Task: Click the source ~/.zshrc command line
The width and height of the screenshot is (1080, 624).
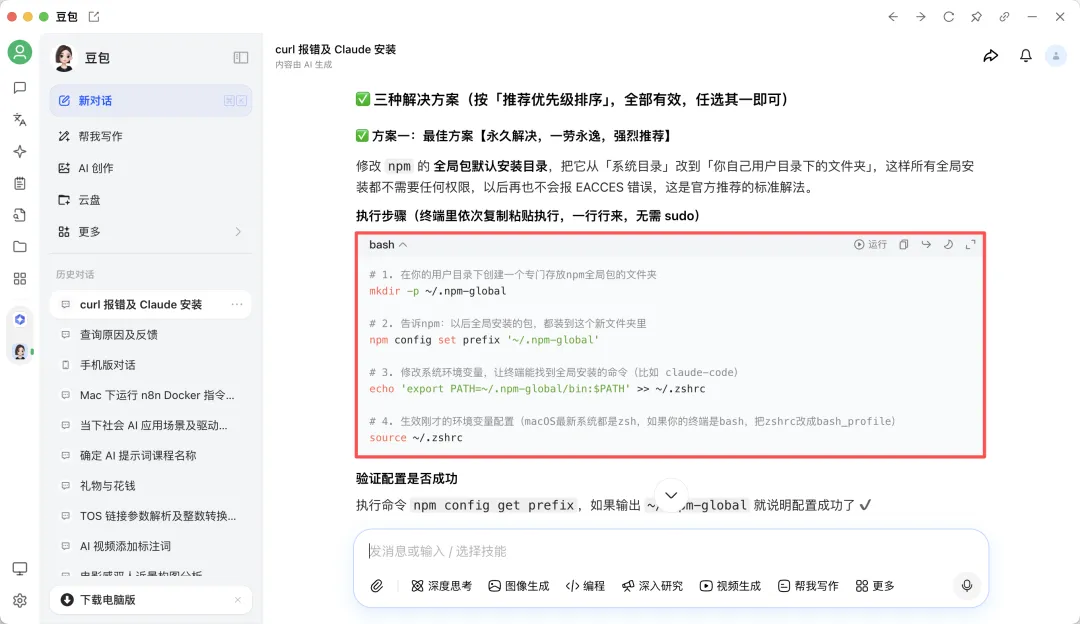Action: (x=415, y=437)
